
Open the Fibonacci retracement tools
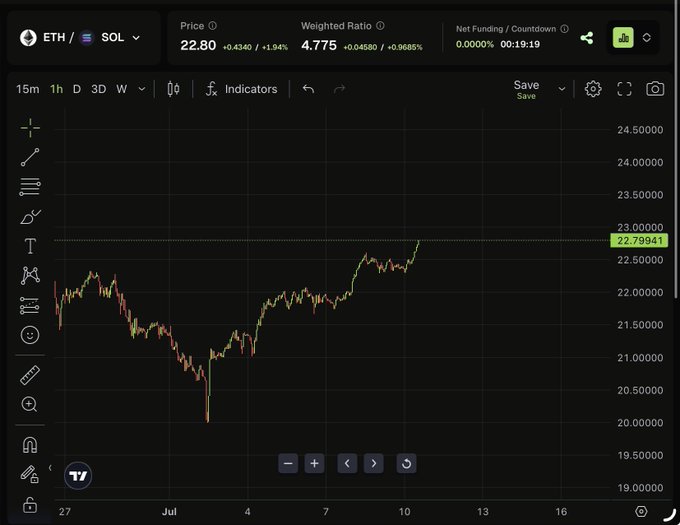click(x=30, y=186)
